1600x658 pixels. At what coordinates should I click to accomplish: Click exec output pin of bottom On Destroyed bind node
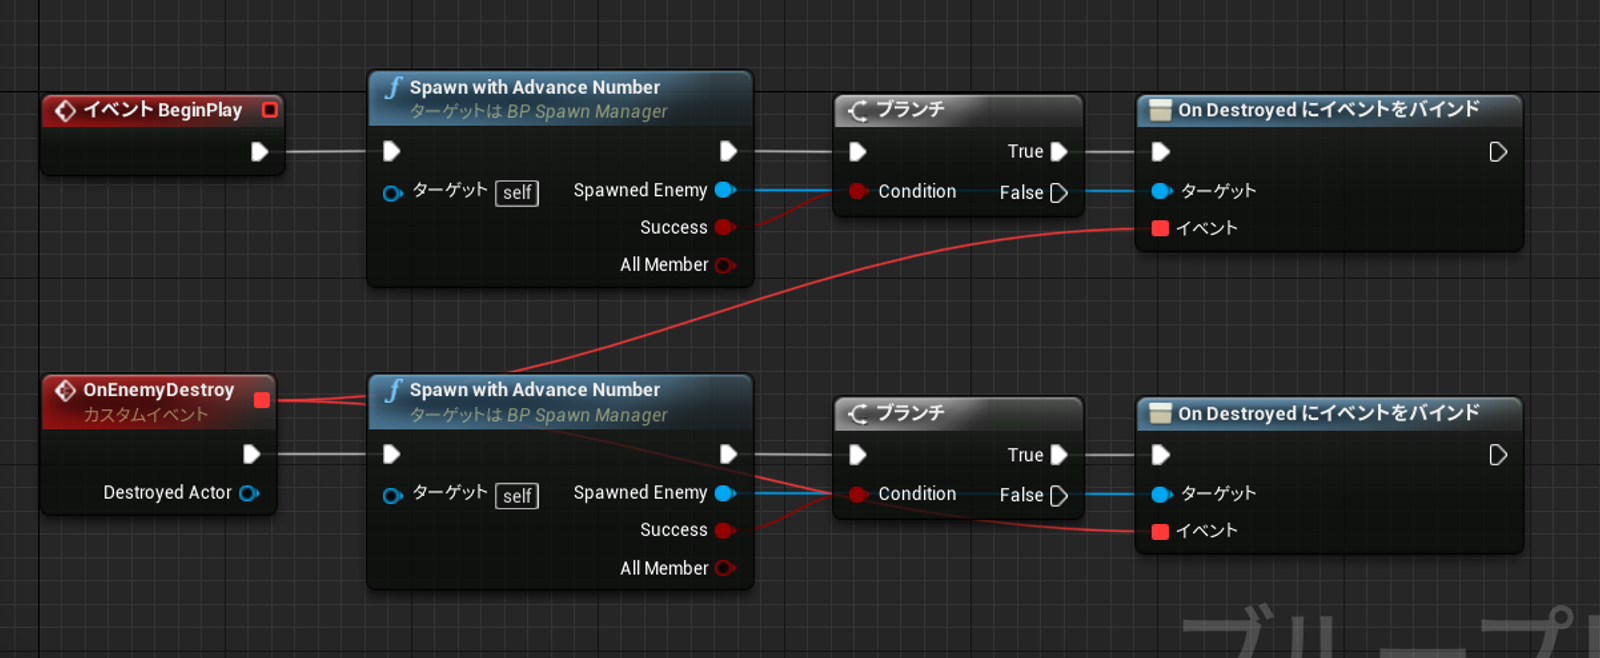click(x=1497, y=455)
